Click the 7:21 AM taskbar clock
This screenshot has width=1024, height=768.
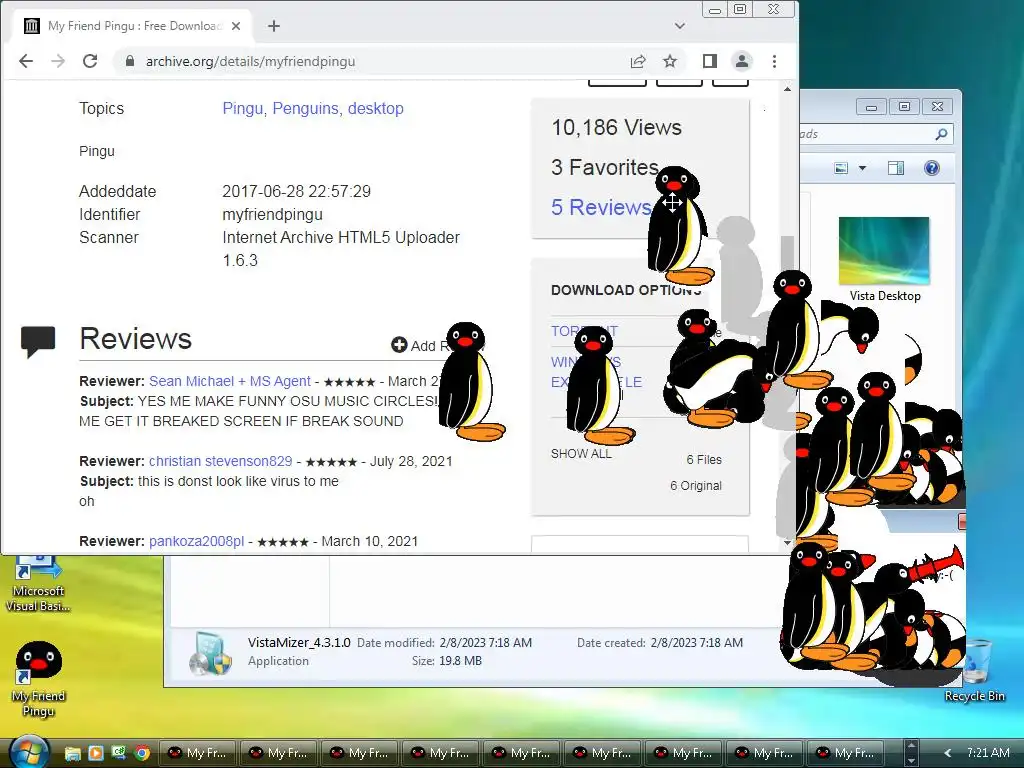tap(988, 753)
